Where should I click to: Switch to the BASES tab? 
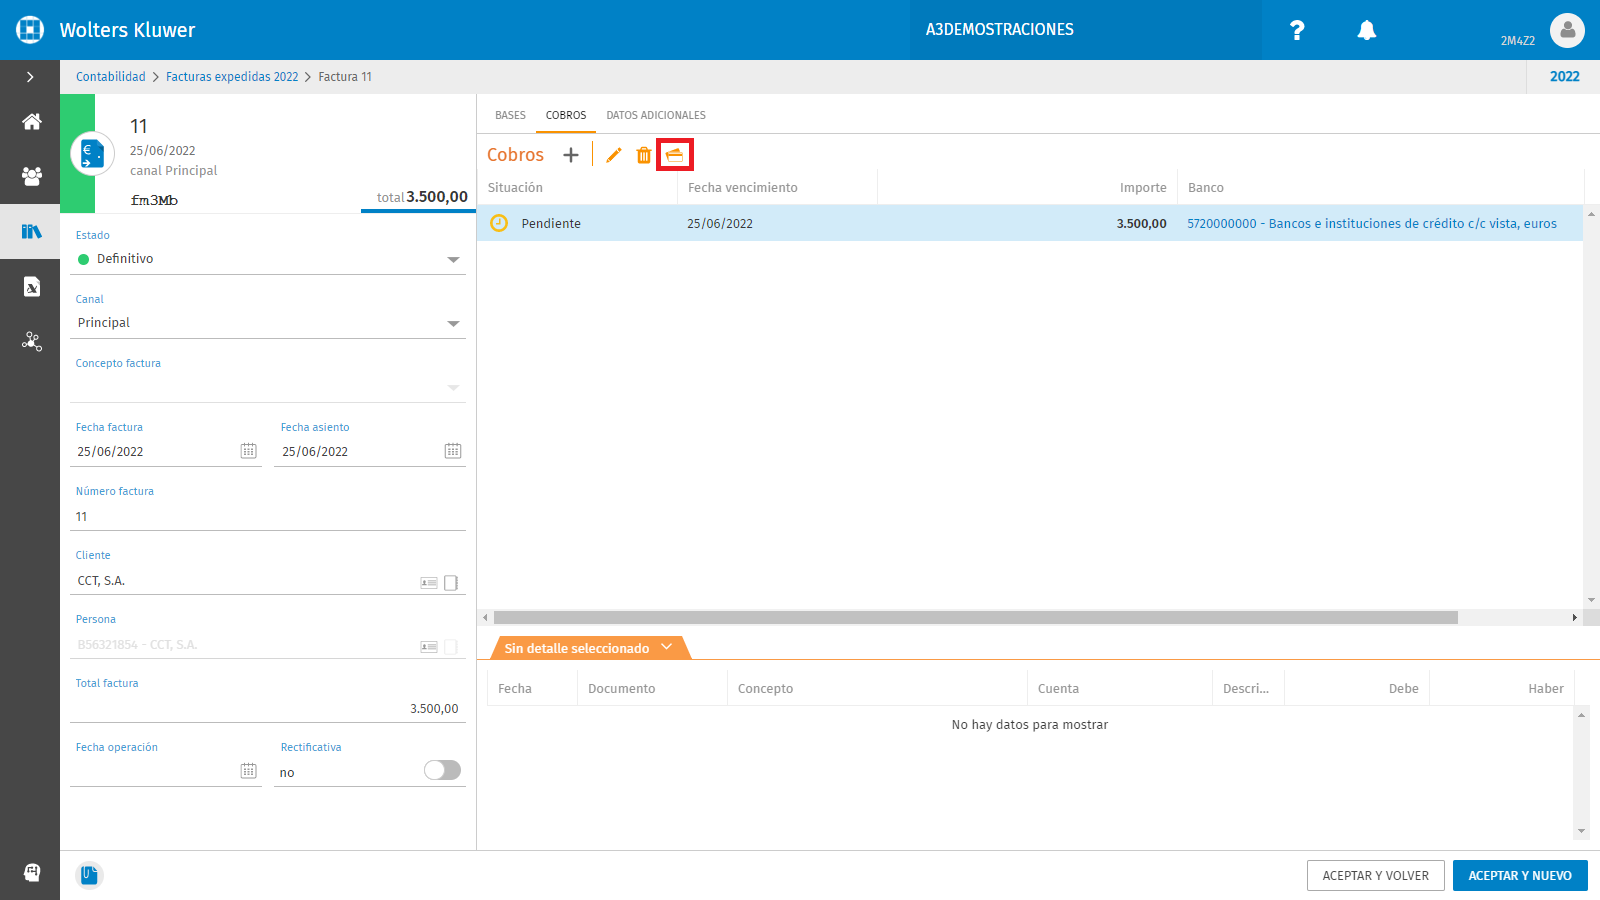[x=510, y=115]
